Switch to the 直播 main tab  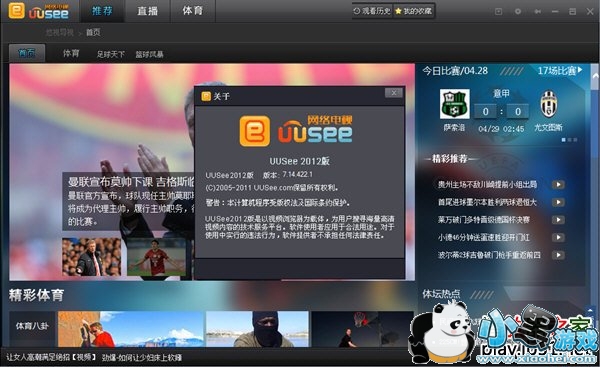coord(148,11)
